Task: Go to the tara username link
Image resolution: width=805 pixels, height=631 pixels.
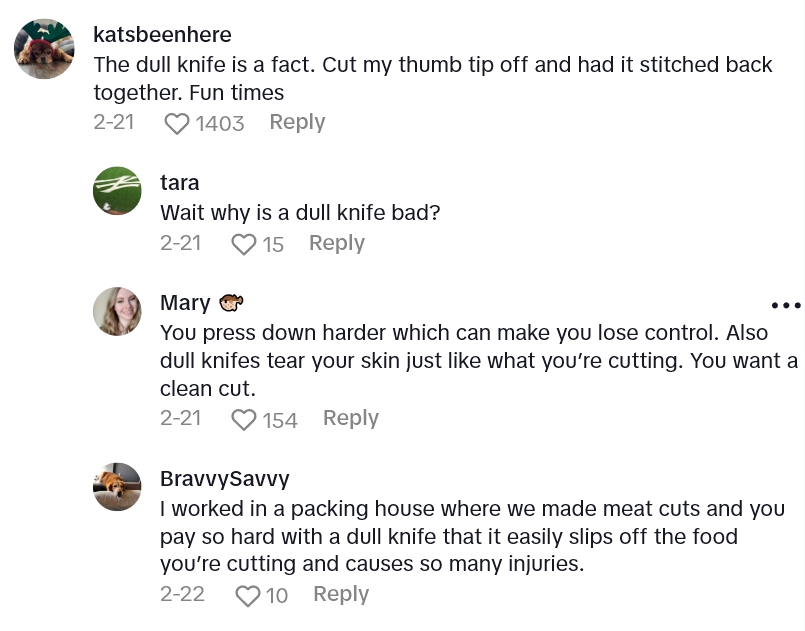Action: 180,183
